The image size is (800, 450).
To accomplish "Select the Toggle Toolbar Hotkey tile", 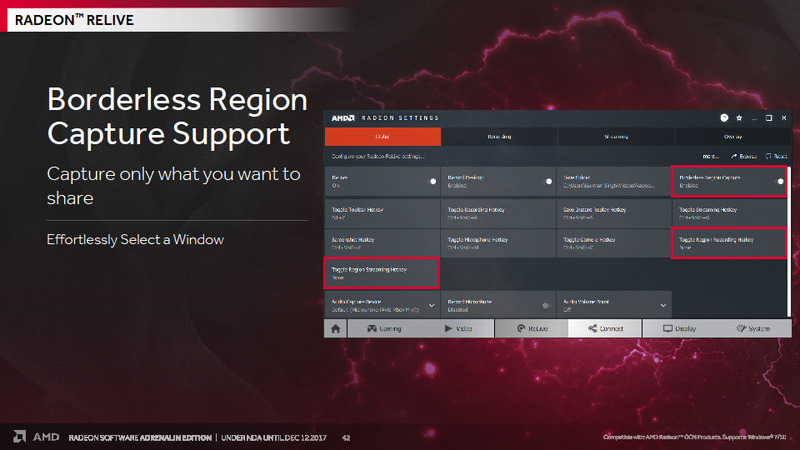I will click(382, 213).
